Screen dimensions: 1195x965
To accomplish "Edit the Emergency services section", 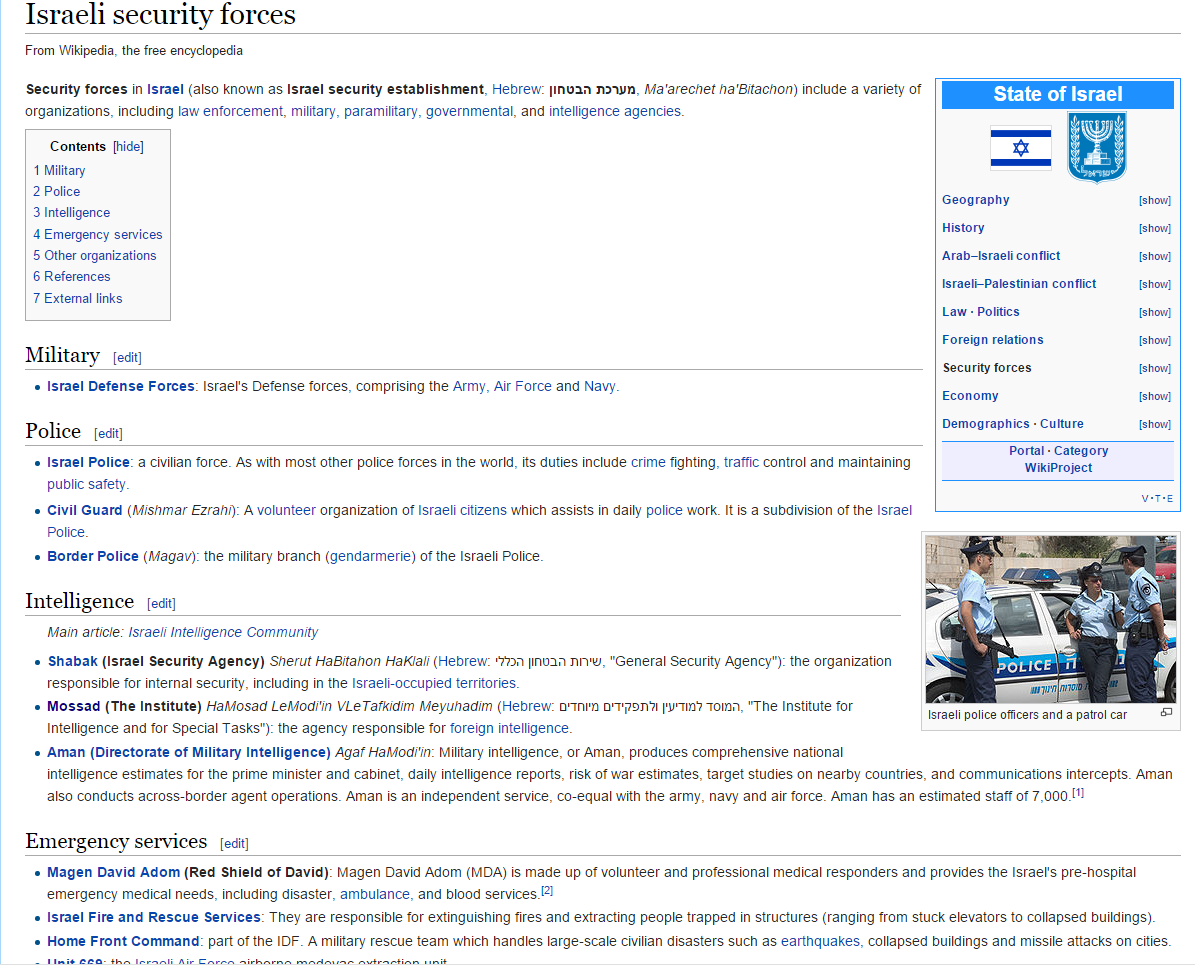I will (234, 844).
